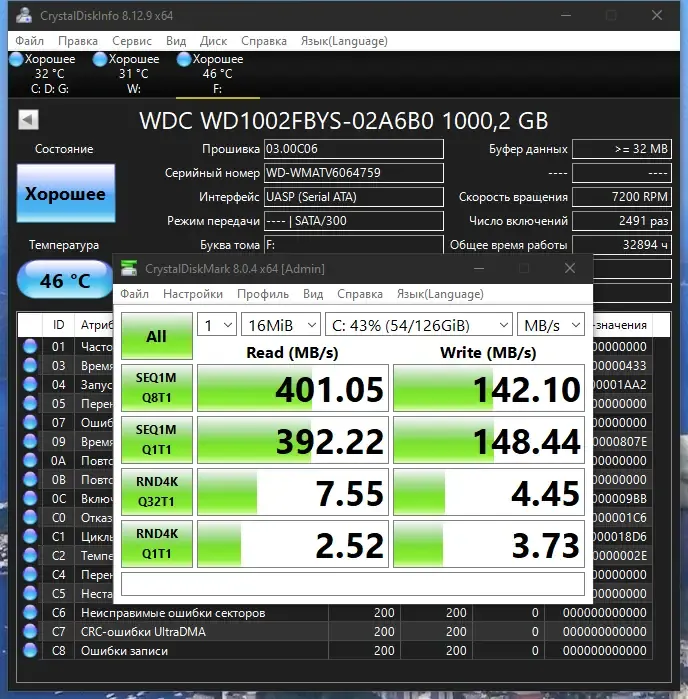
Task: Select the C: D: G: disk status orb
Action: point(16,59)
